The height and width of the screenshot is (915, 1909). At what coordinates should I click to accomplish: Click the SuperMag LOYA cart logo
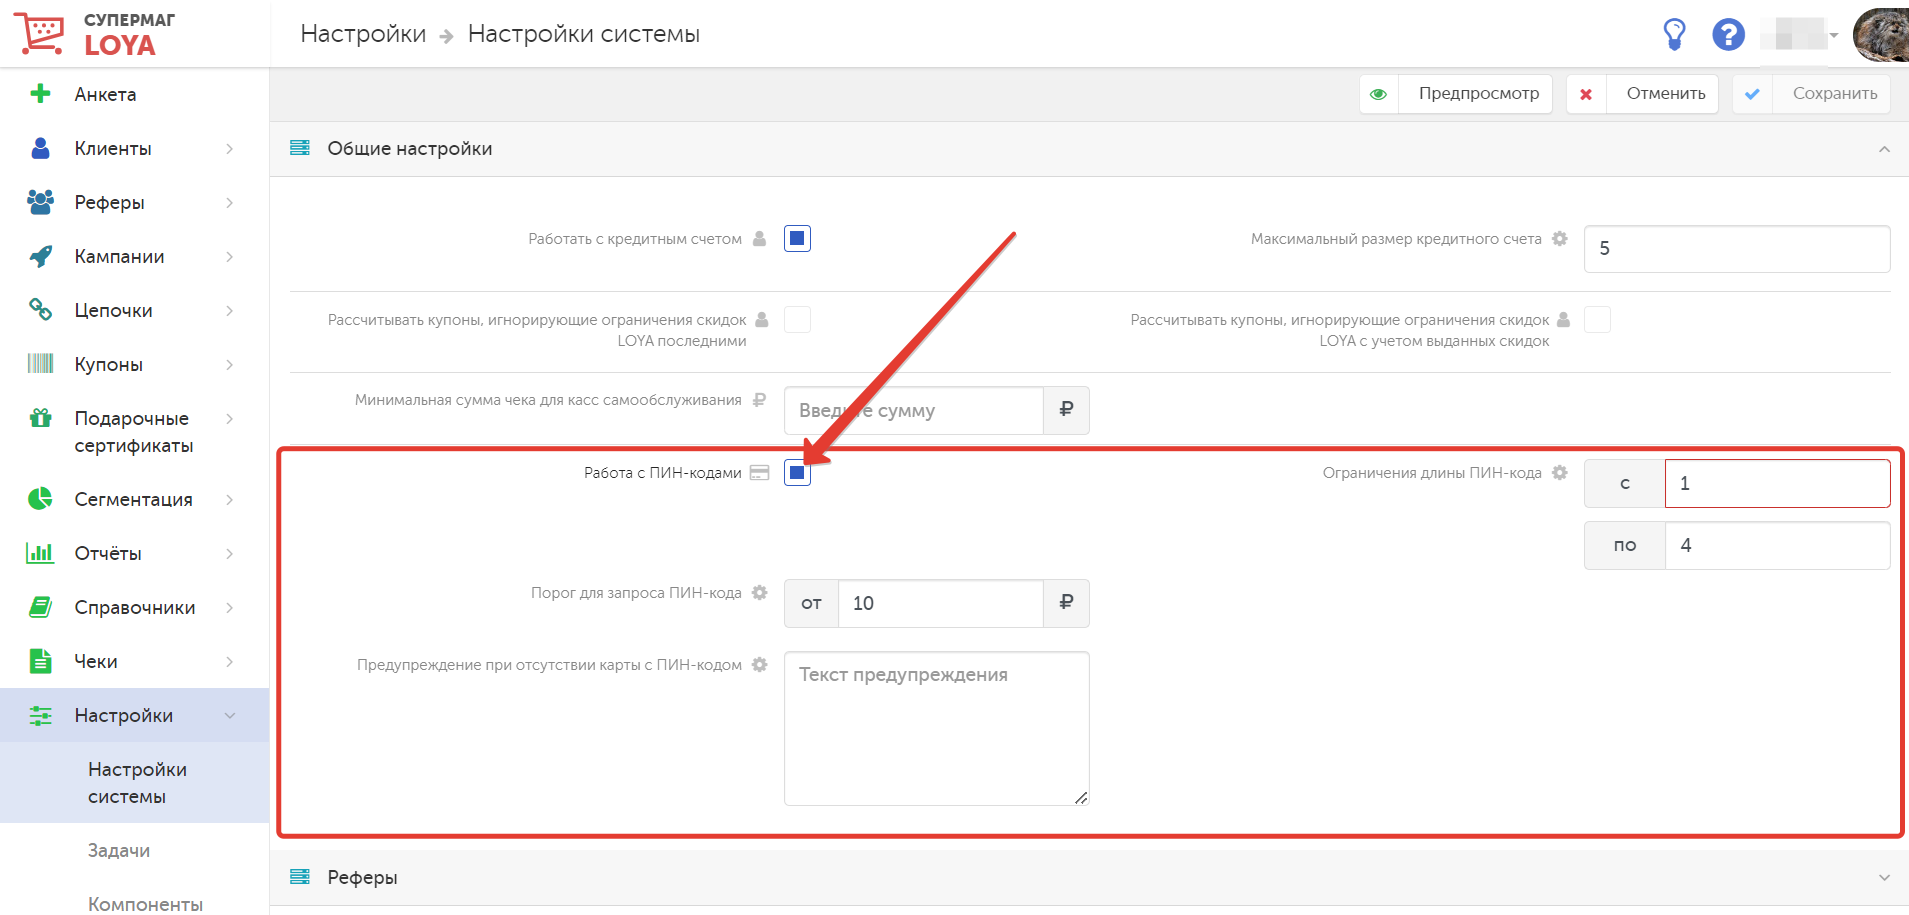38,33
